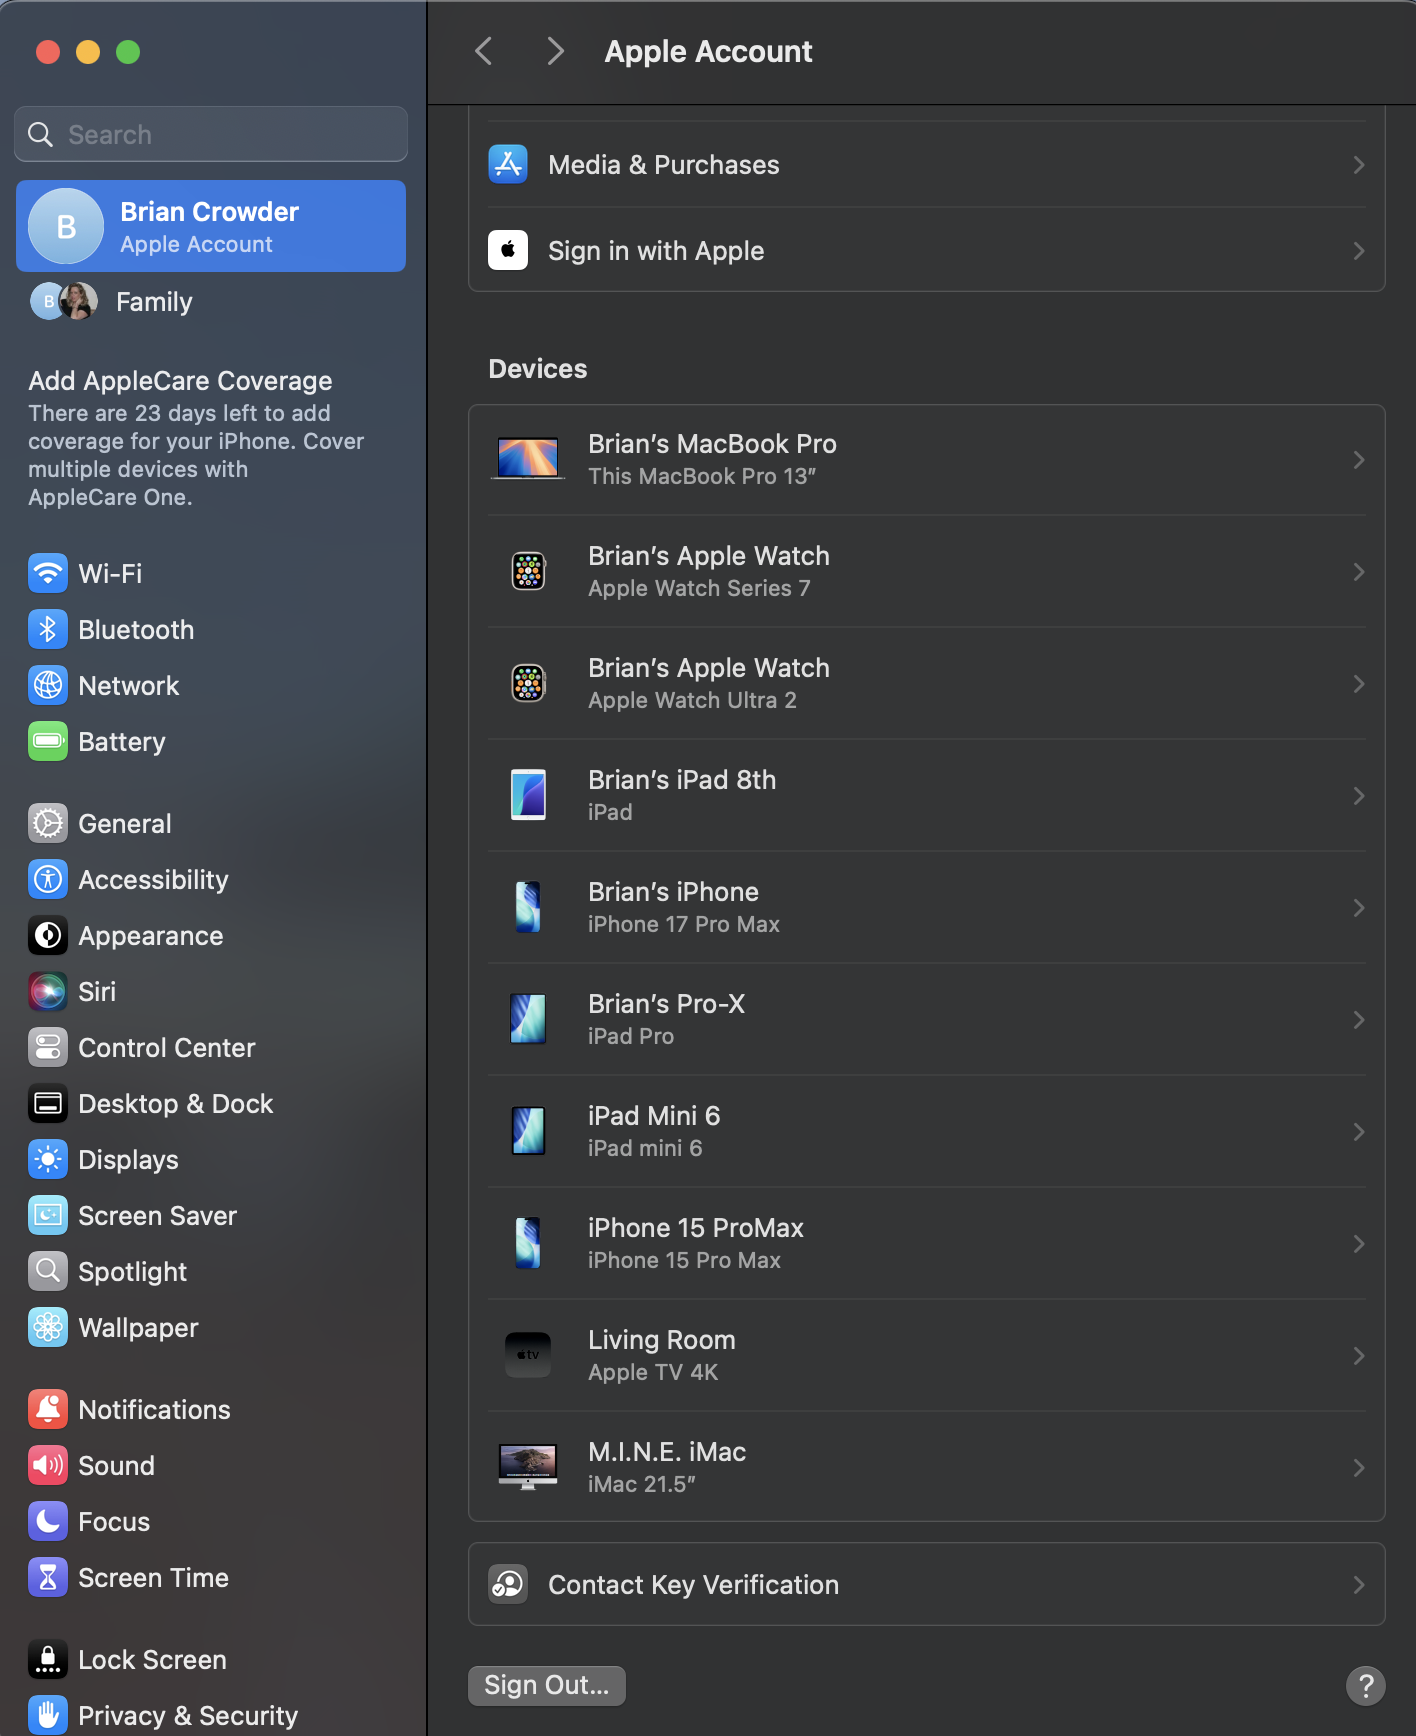Click Brian's iPad 8th thumbnail icon
Screen dimensions: 1416x1736
click(528, 795)
